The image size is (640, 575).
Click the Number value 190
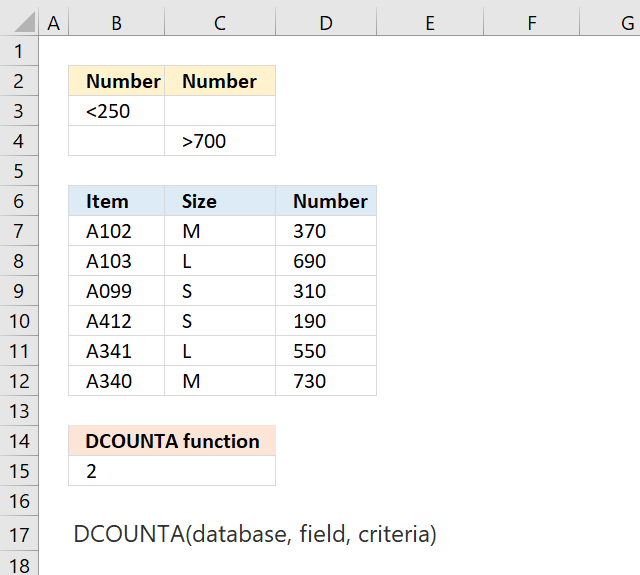(326, 321)
